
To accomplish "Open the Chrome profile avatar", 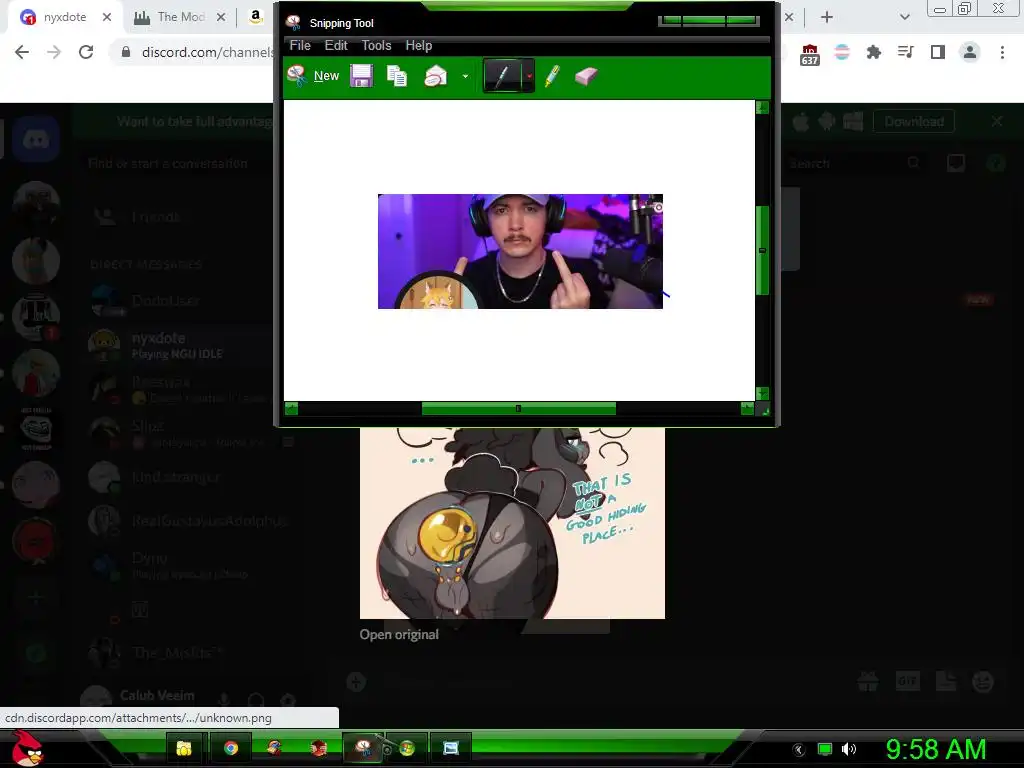I will click(x=970, y=52).
